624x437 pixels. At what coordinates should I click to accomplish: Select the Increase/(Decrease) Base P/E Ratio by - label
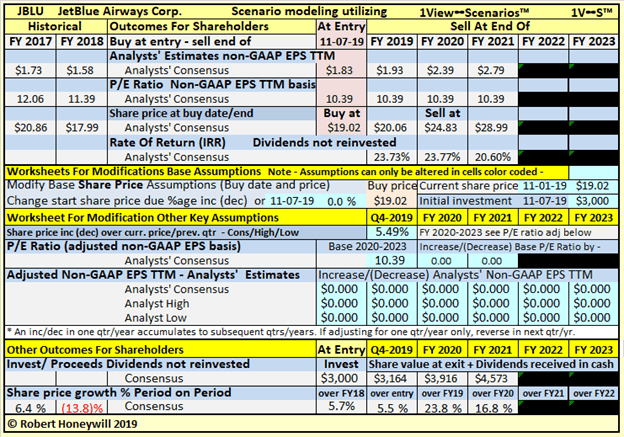point(510,247)
